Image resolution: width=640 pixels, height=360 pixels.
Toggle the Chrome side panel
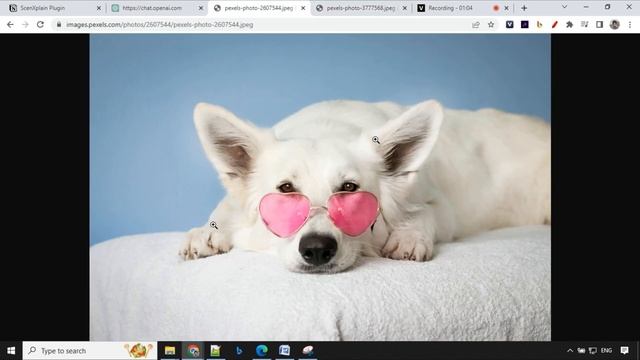599,25
